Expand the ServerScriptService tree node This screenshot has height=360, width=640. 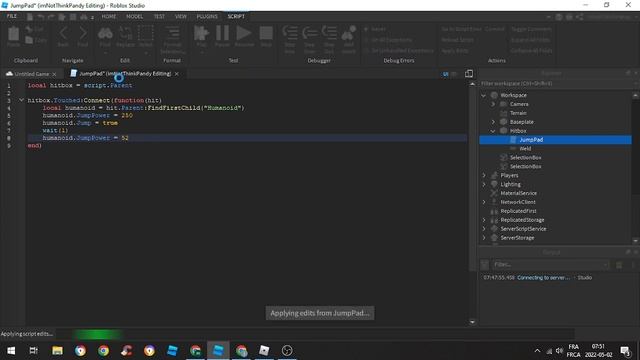(x=484, y=229)
